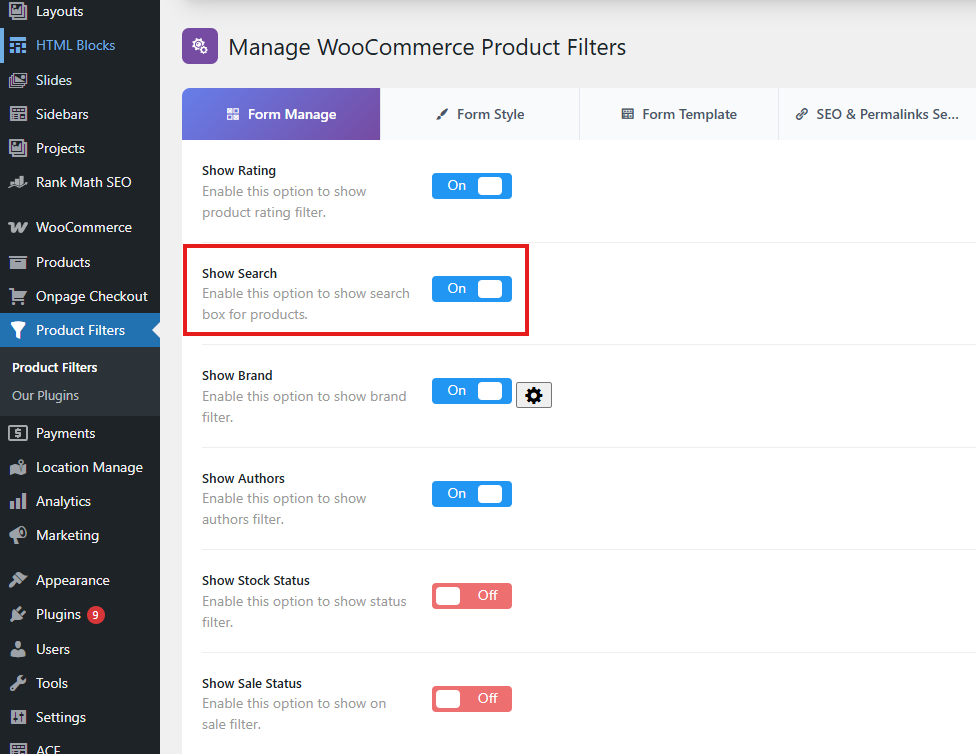Click the Form Template table icon
The image size is (976, 754).
(x=627, y=114)
